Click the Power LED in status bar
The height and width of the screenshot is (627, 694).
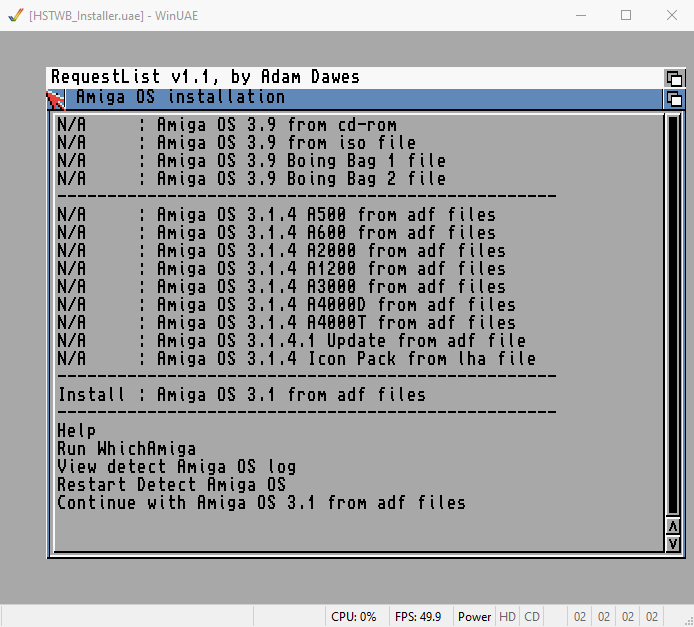coord(474,617)
